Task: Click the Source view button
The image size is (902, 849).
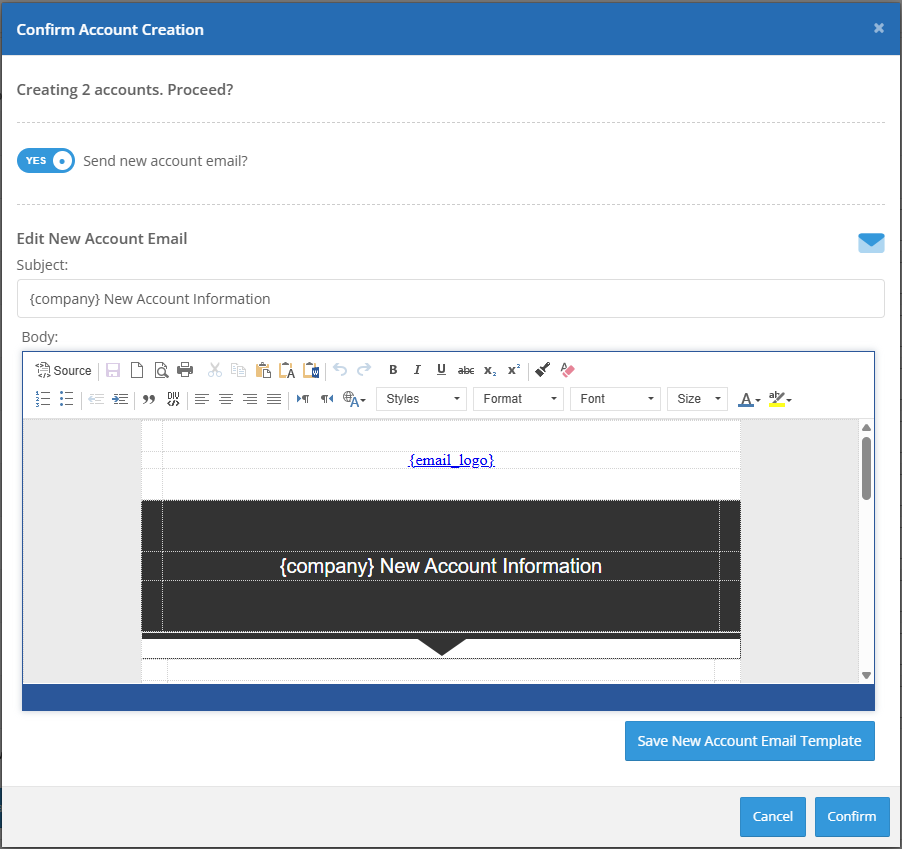Action: pos(63,370)
